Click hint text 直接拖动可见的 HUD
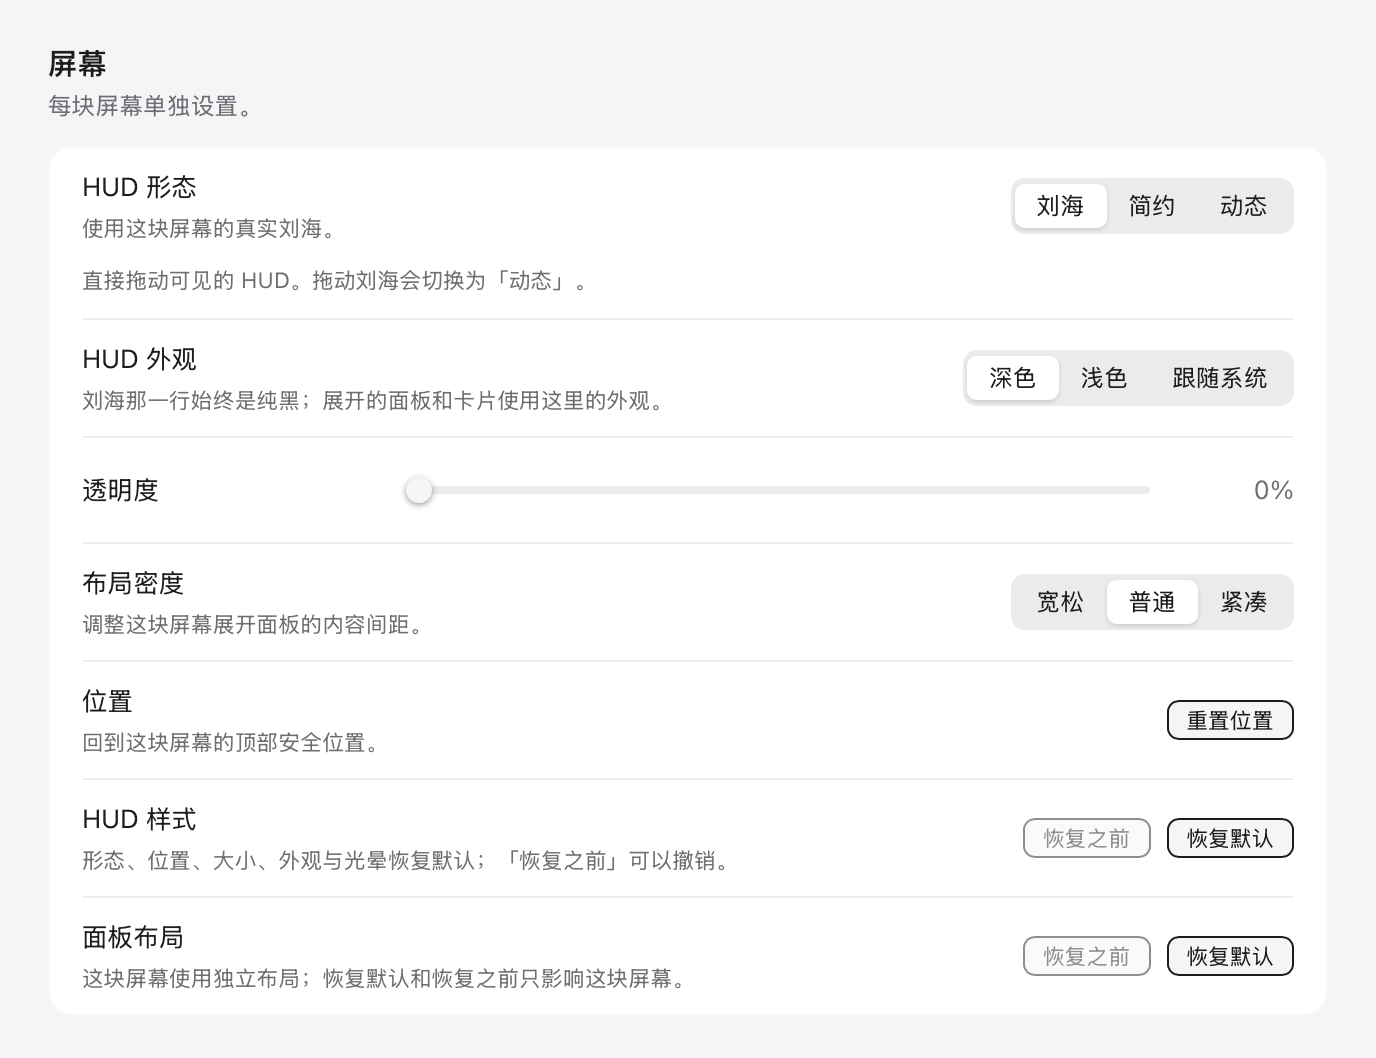The height and width of the screenshot is (1058, 1376). pos(335,281)
